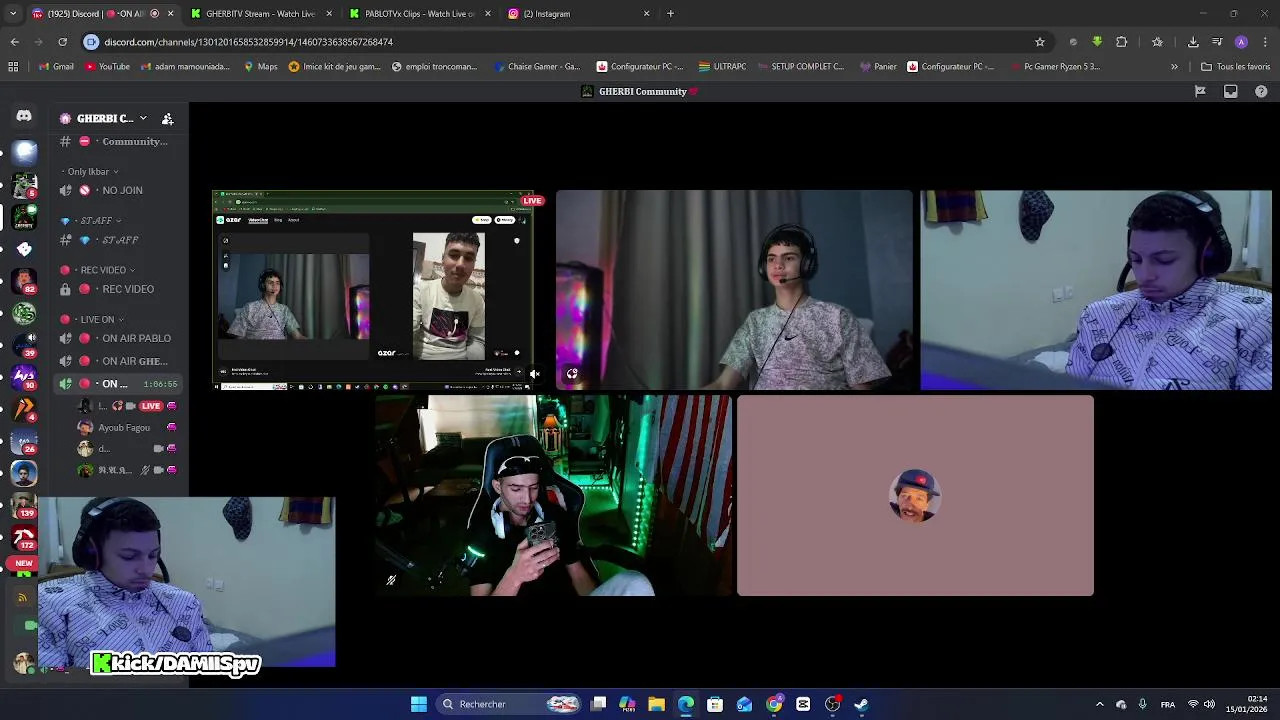Toggle system volume speaker in tray
Image resolution: width=1280 pixels, height=720 pixels.
point(1209,704)
